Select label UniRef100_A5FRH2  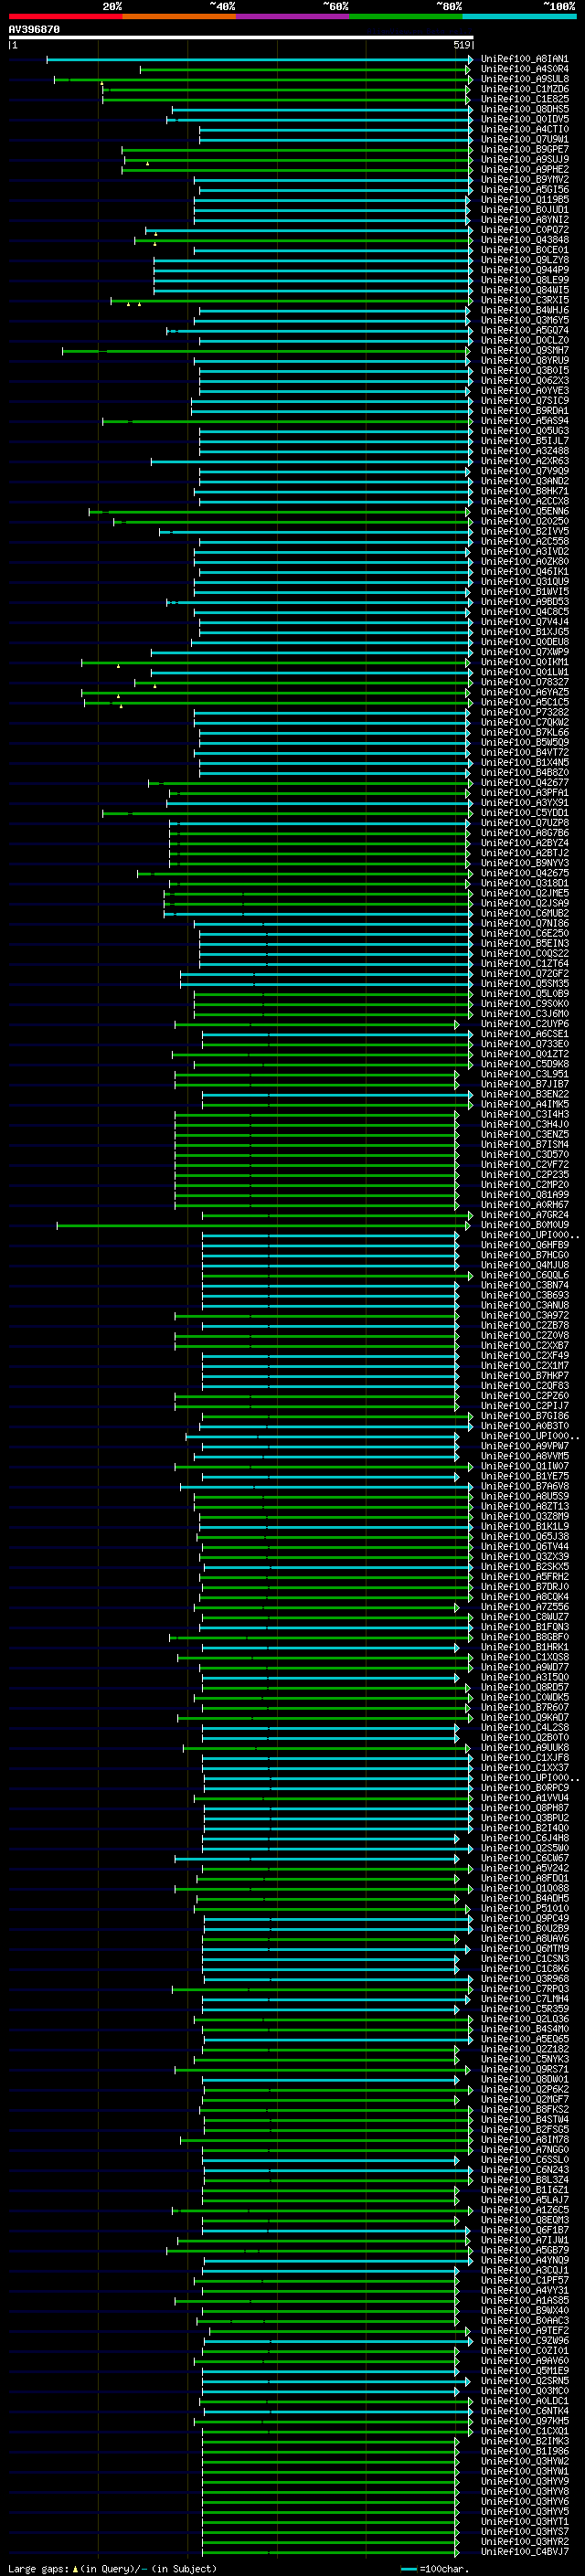[525, 1577]
